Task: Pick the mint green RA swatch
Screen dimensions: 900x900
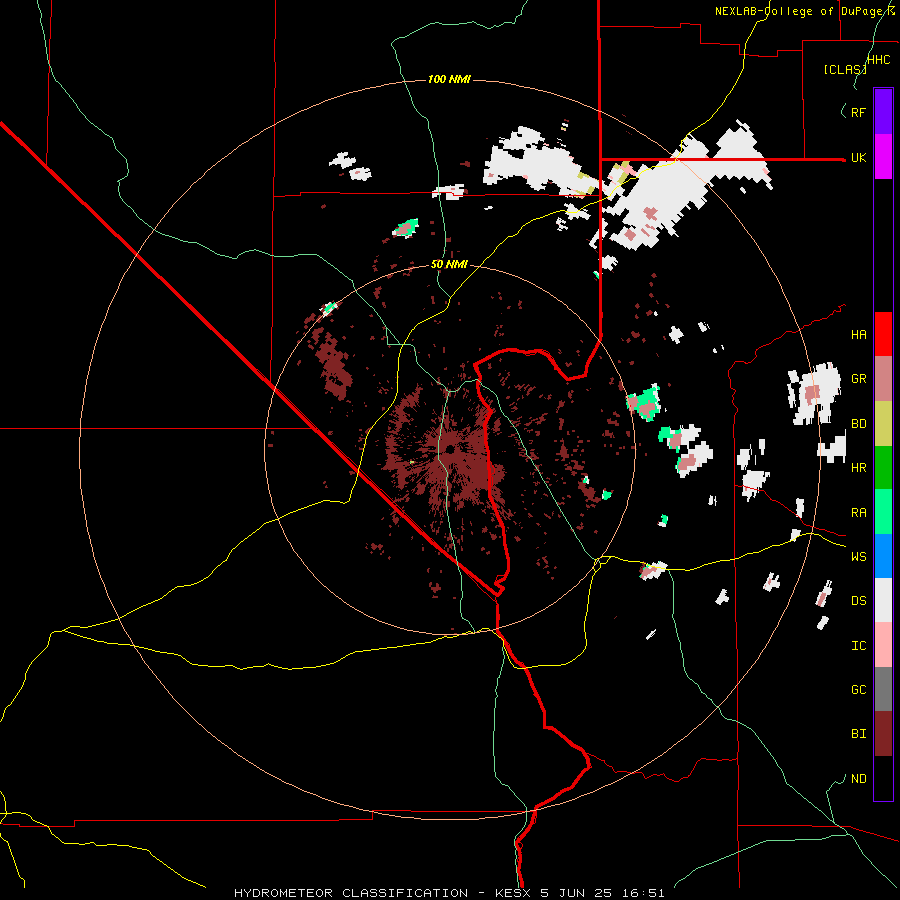Action: point(883,512)
